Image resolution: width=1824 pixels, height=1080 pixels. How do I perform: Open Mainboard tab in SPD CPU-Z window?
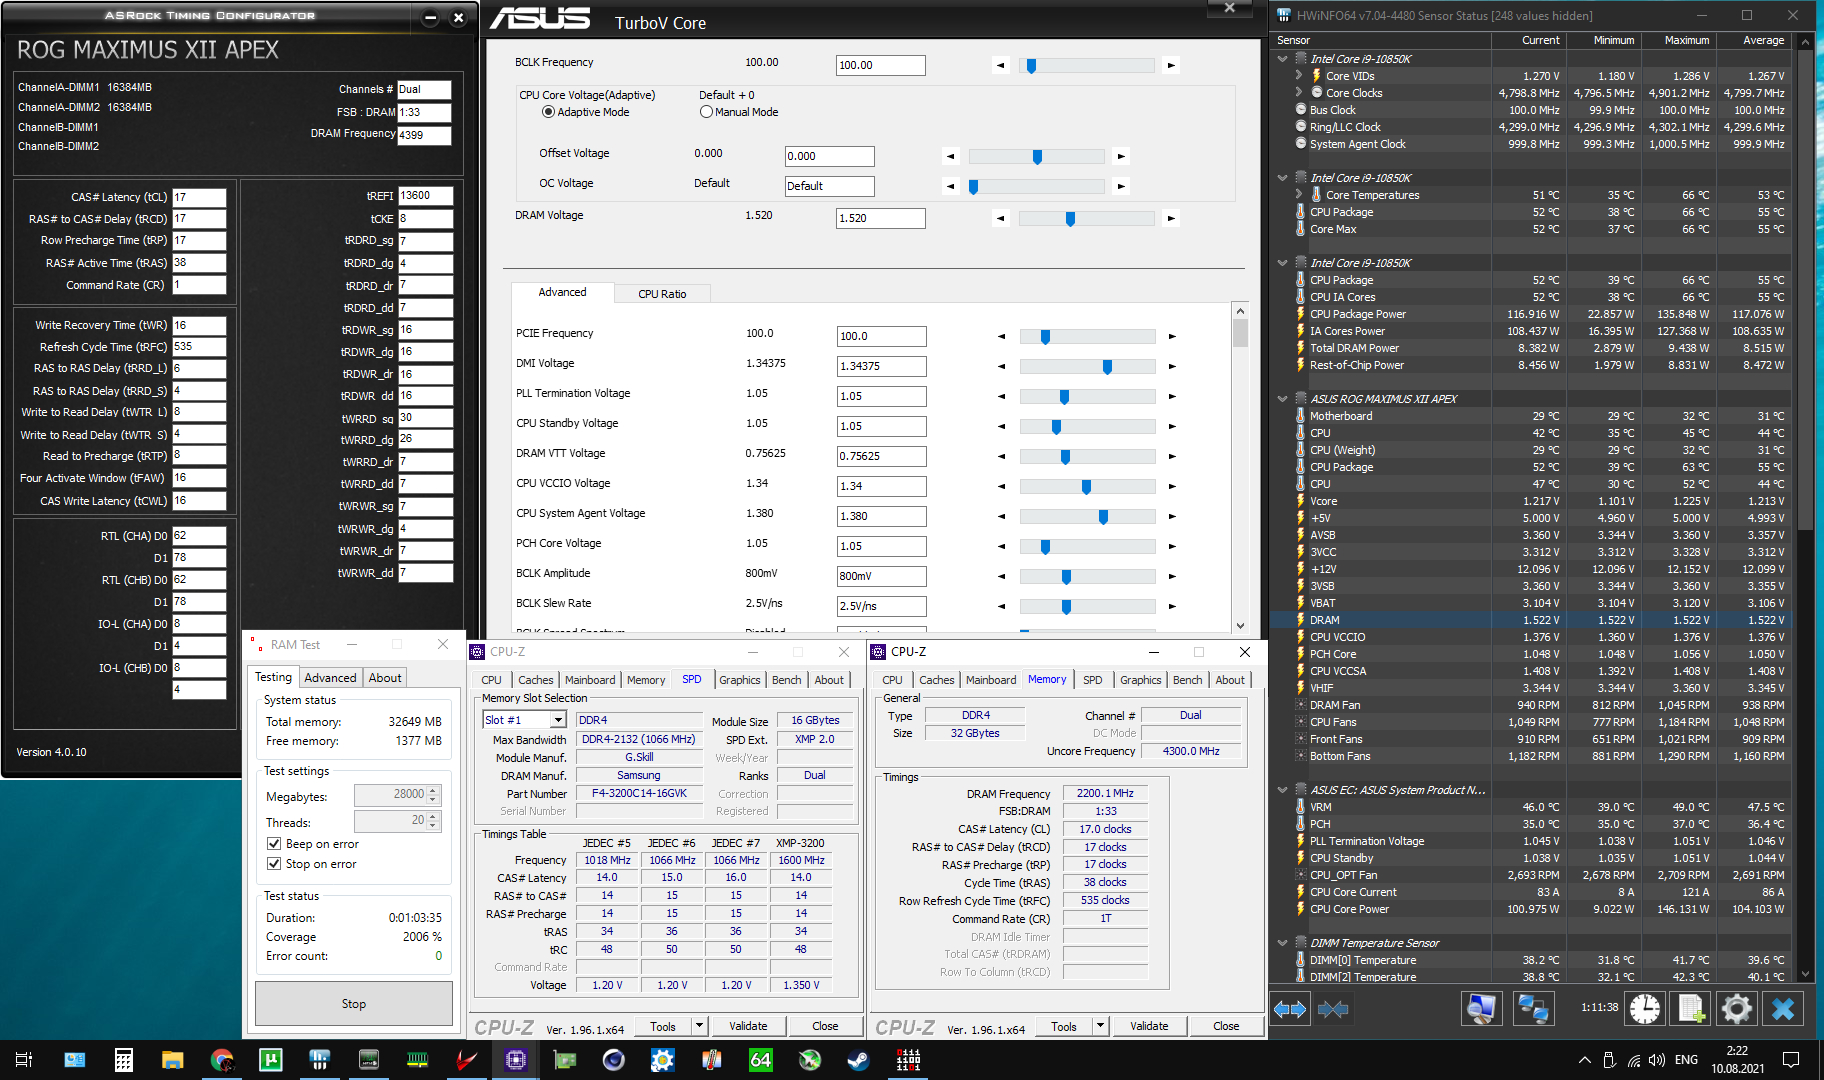coord(590,680)
